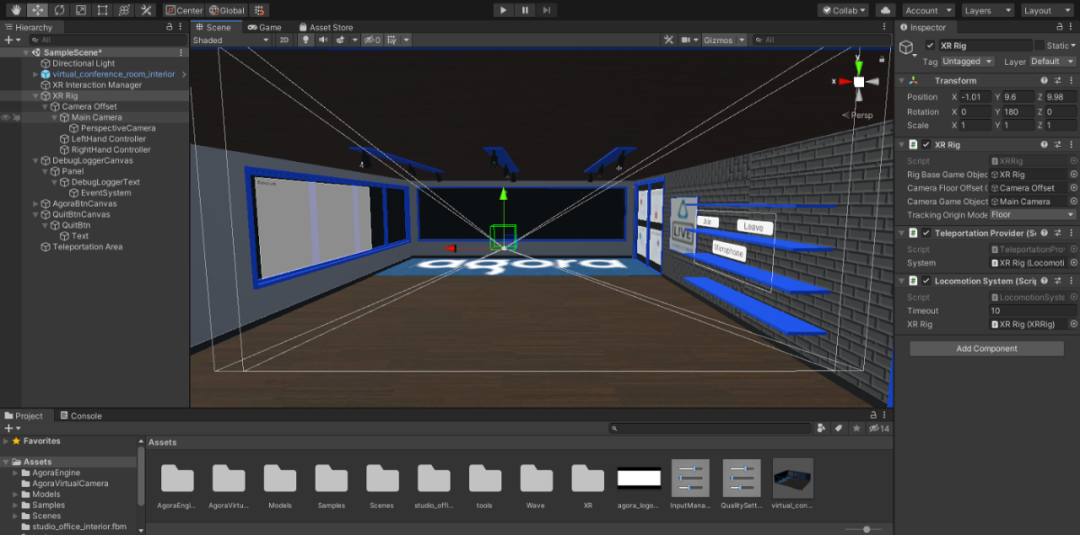This screenshot has width=1080, height=535.
Task: Toggle the scene grid icon
Action: click(390, 40)
